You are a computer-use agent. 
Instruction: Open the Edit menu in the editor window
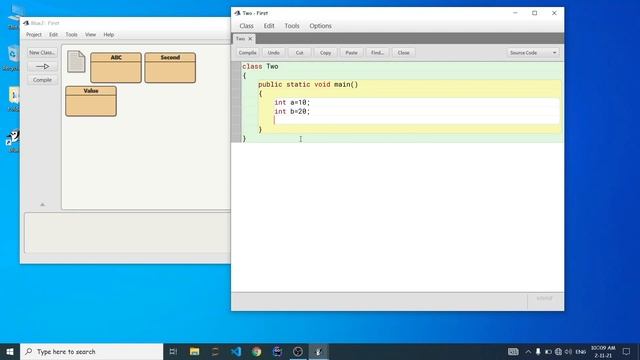pyautogui.click(x=269, y=26)
